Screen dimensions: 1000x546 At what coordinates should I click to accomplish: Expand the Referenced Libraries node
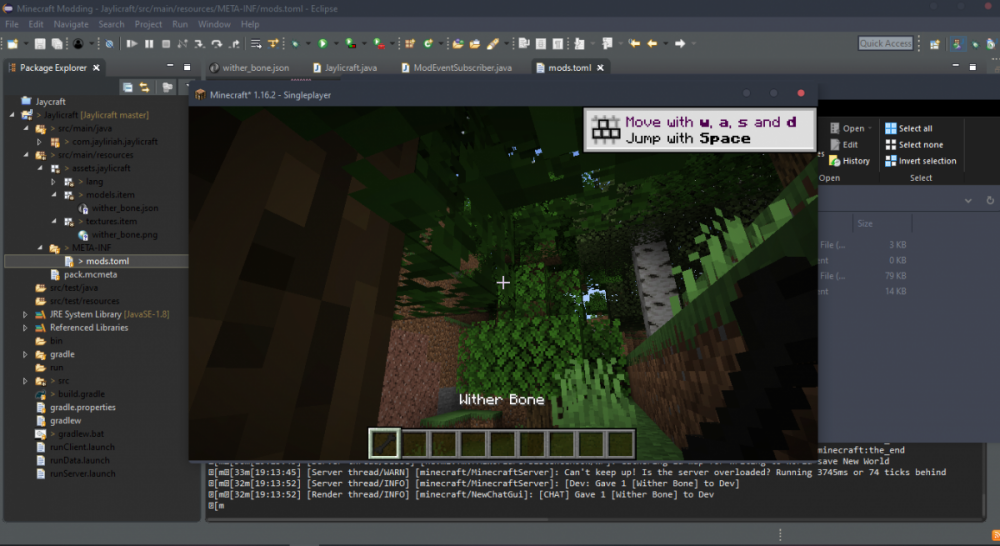pyautogui.click(x=26, y=328)
